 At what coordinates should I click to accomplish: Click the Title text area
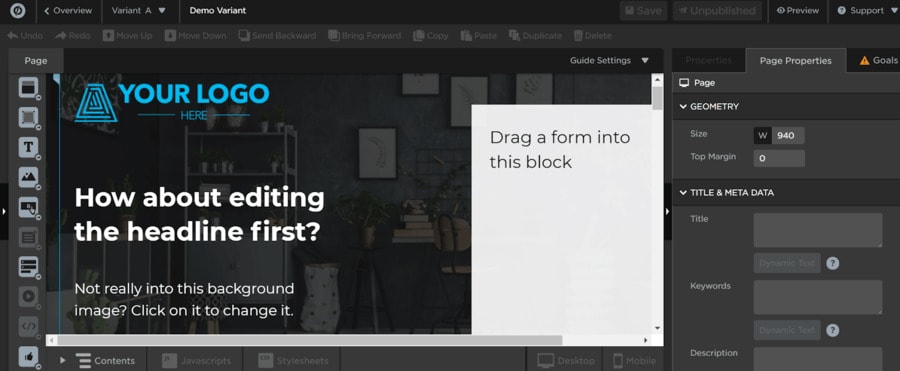coord(818,230)
